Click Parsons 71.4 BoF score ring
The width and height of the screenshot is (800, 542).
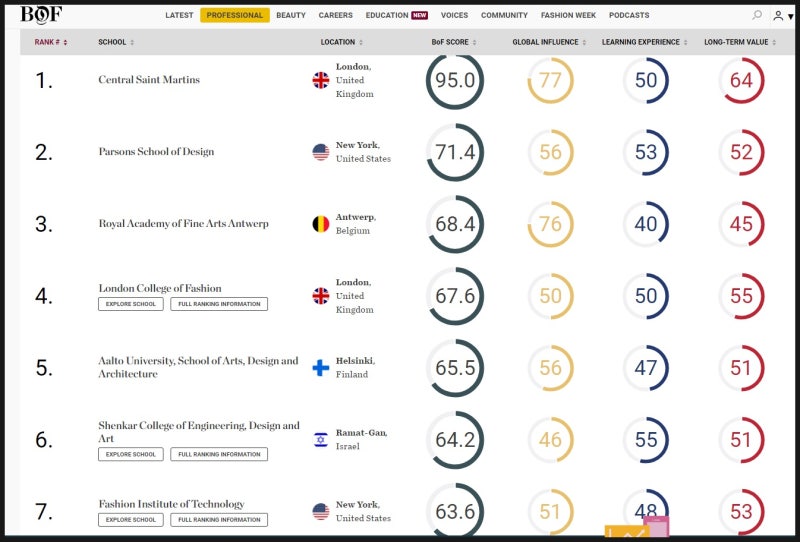[455, 152]
